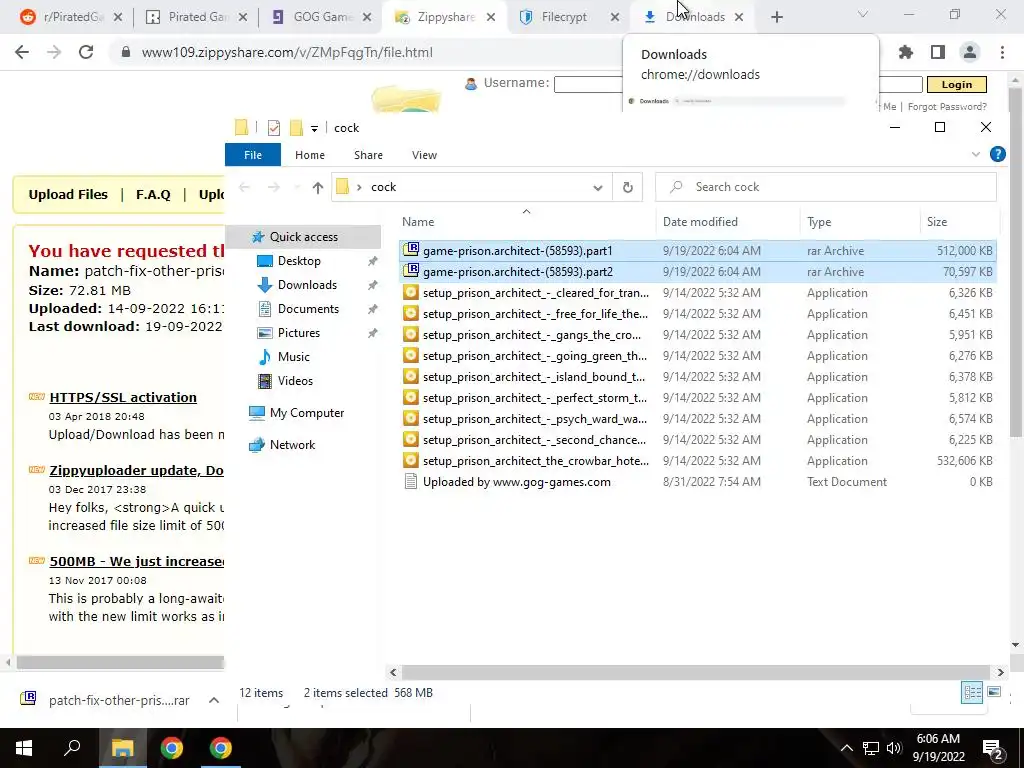Image resolution: width=1024 pixels, height=768 pixels.
Task: Open Explorer help question mark
Action: click(997, 154)
